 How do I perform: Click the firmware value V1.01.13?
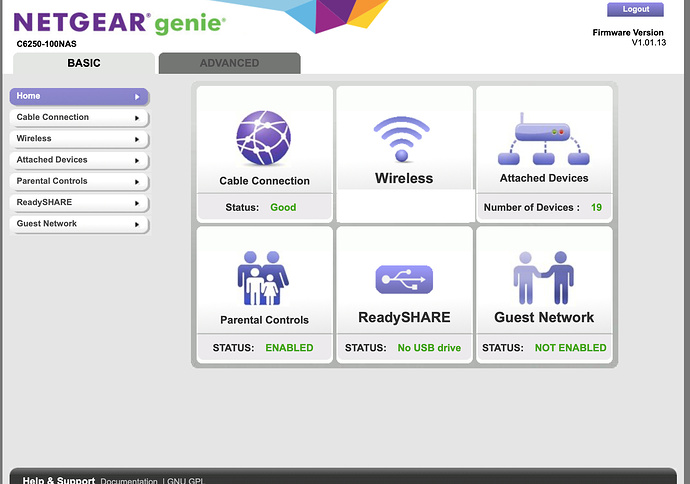click(649, 43)
